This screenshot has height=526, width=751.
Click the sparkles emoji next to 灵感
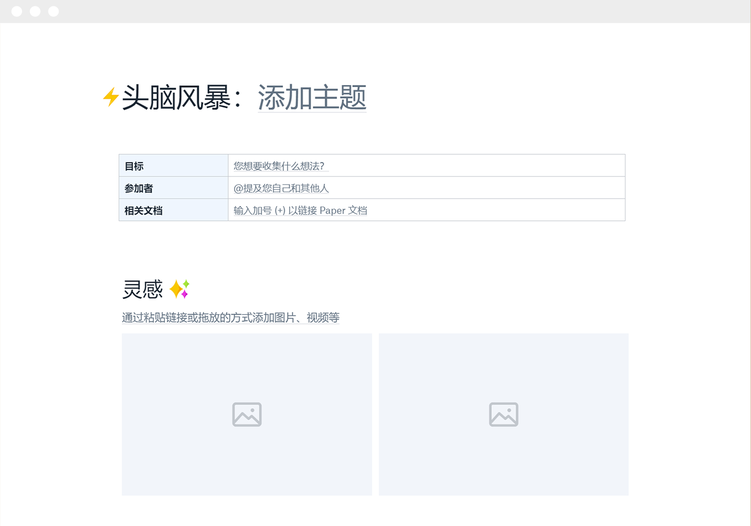click(179, 289)
